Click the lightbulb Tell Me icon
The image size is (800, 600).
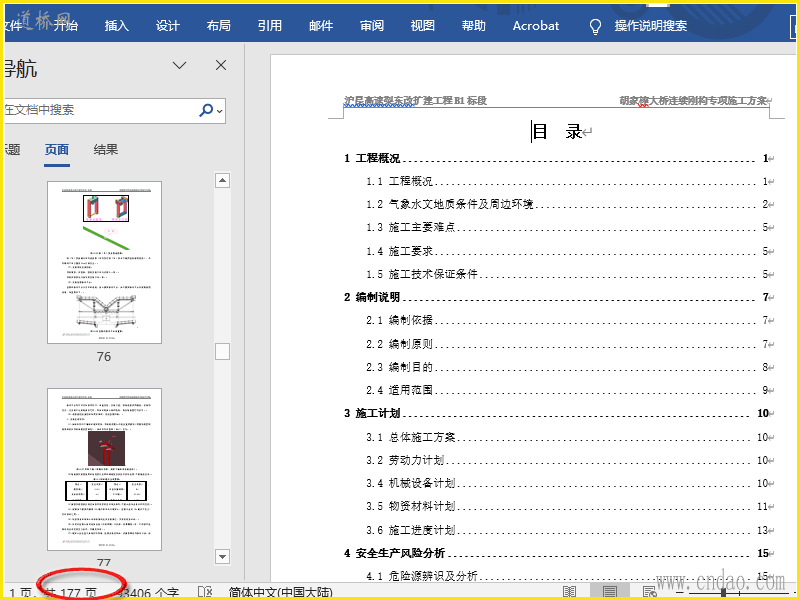[x=595, y=27]
